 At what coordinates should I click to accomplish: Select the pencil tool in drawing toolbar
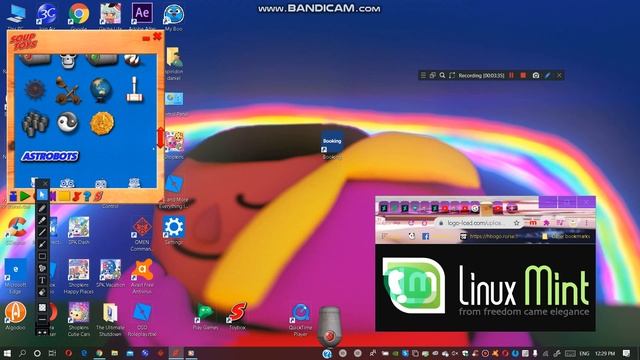click(42, 208)
